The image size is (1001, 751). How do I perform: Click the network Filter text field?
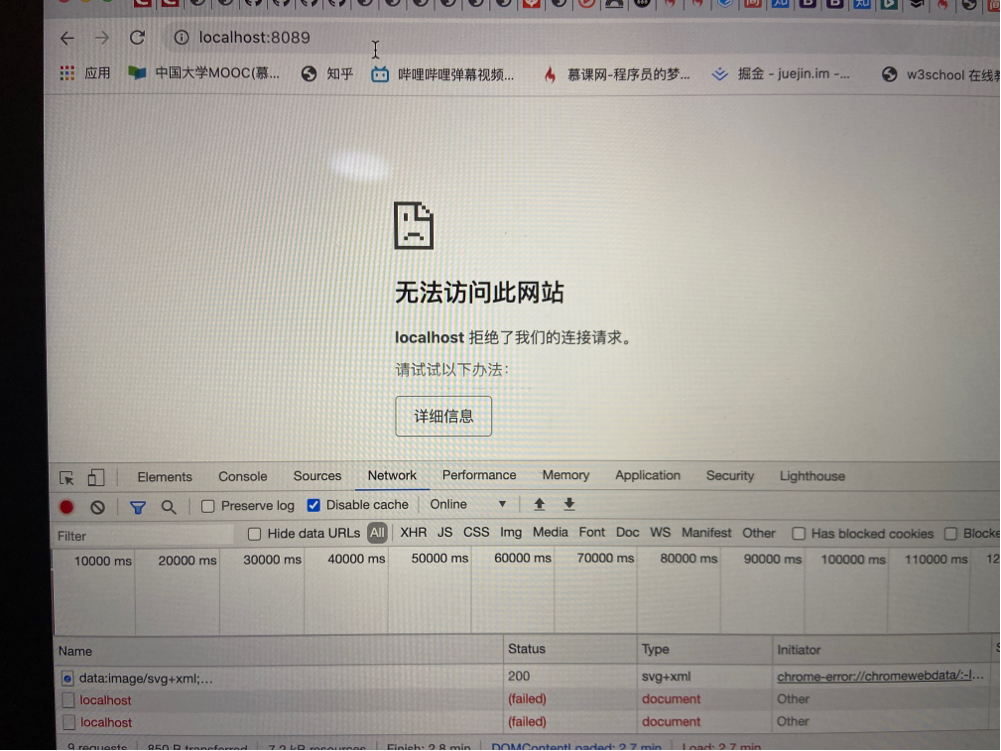click(144, 536)
